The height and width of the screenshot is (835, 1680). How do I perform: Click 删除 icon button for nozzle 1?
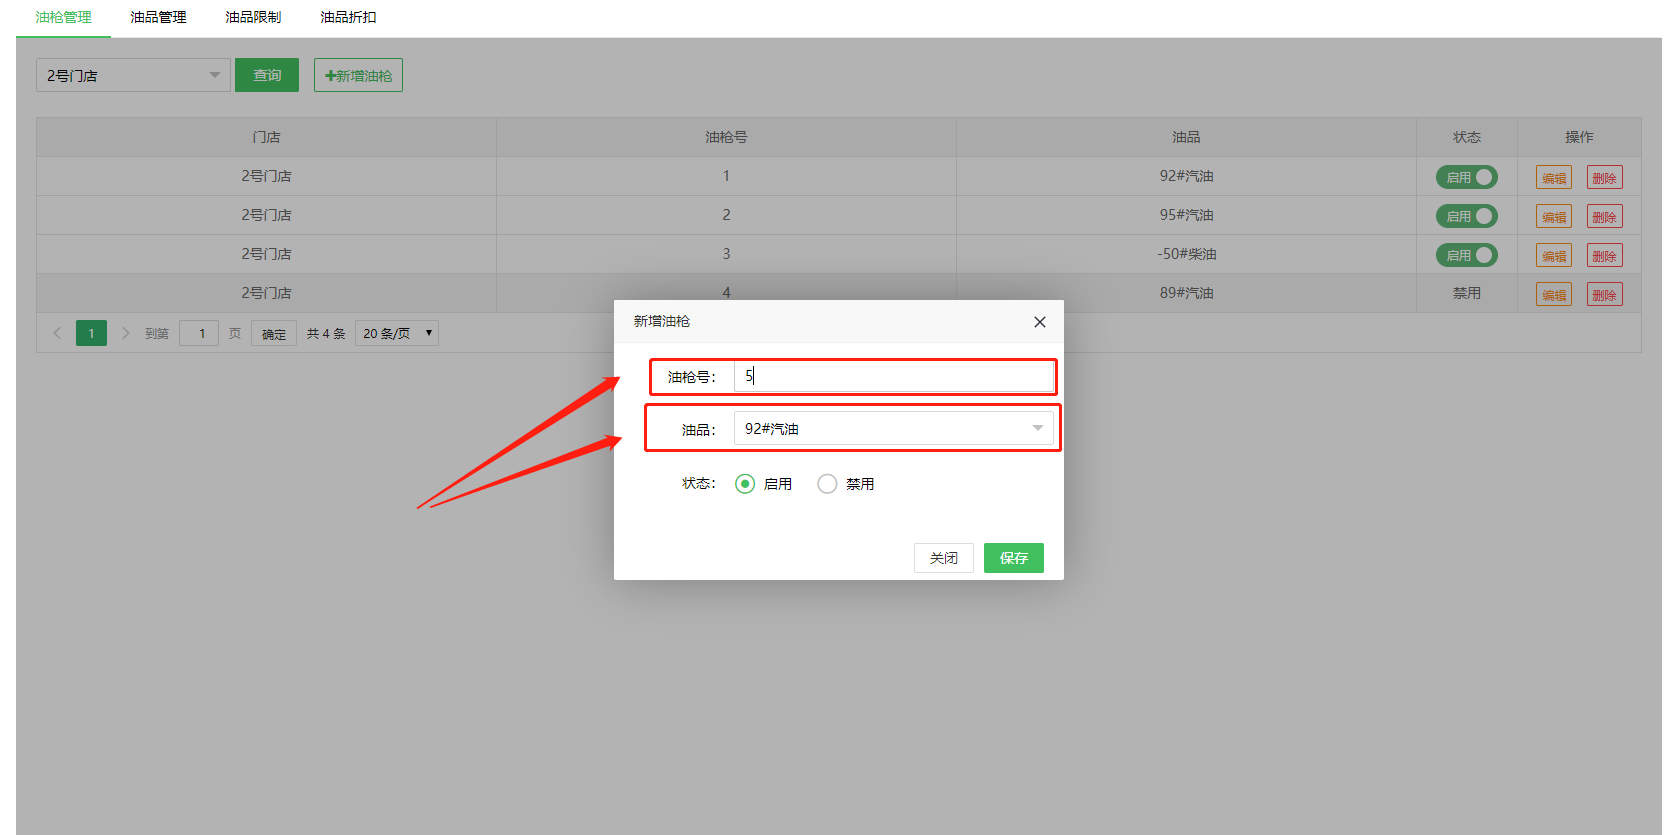point(1604,178)
